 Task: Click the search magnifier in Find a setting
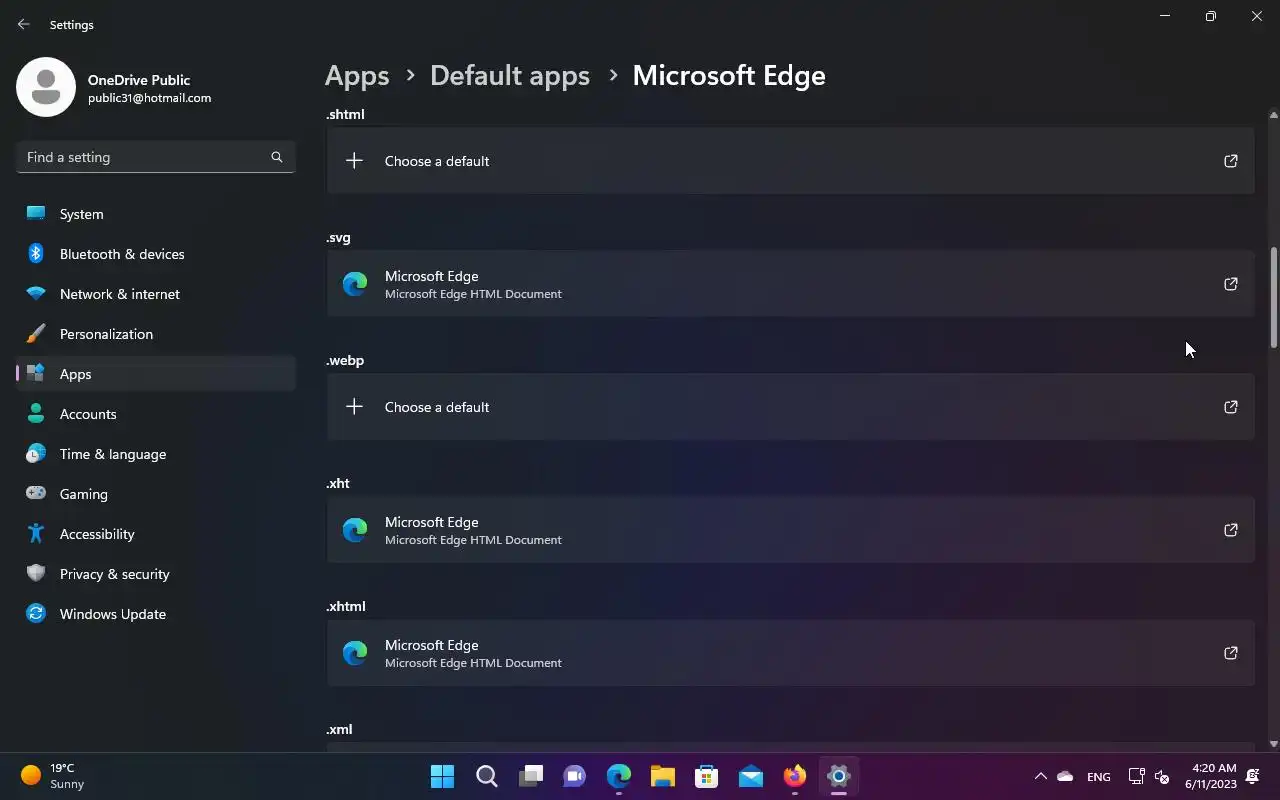pos(277,157)
